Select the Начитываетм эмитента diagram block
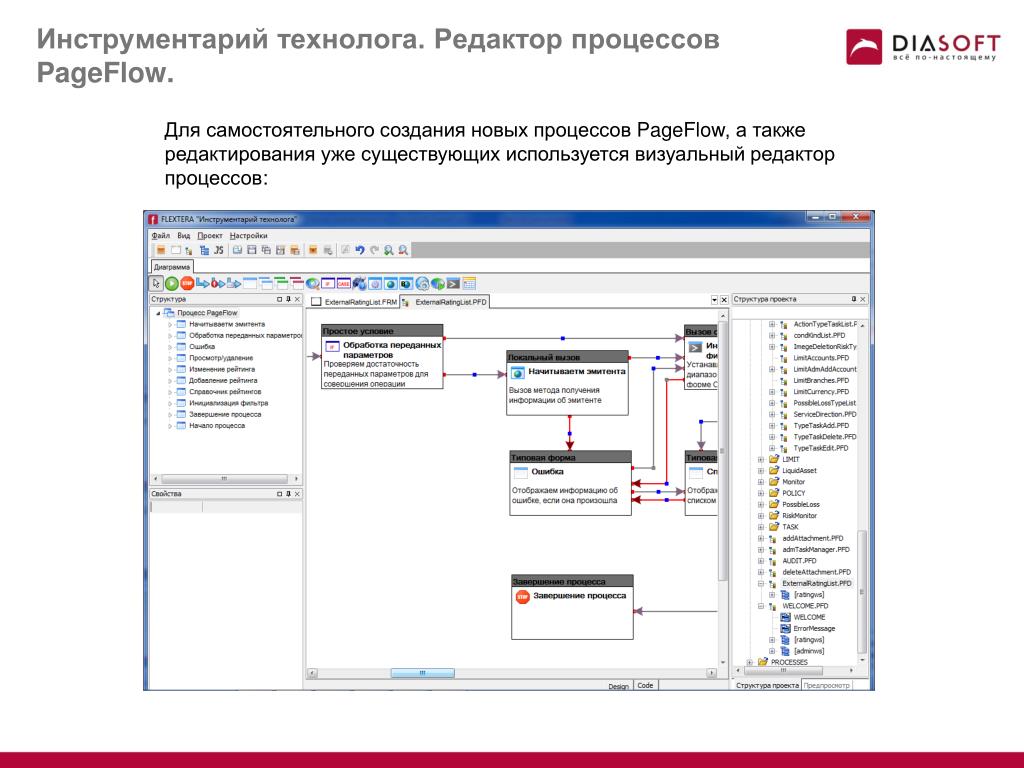 click(x=568, y=383)
